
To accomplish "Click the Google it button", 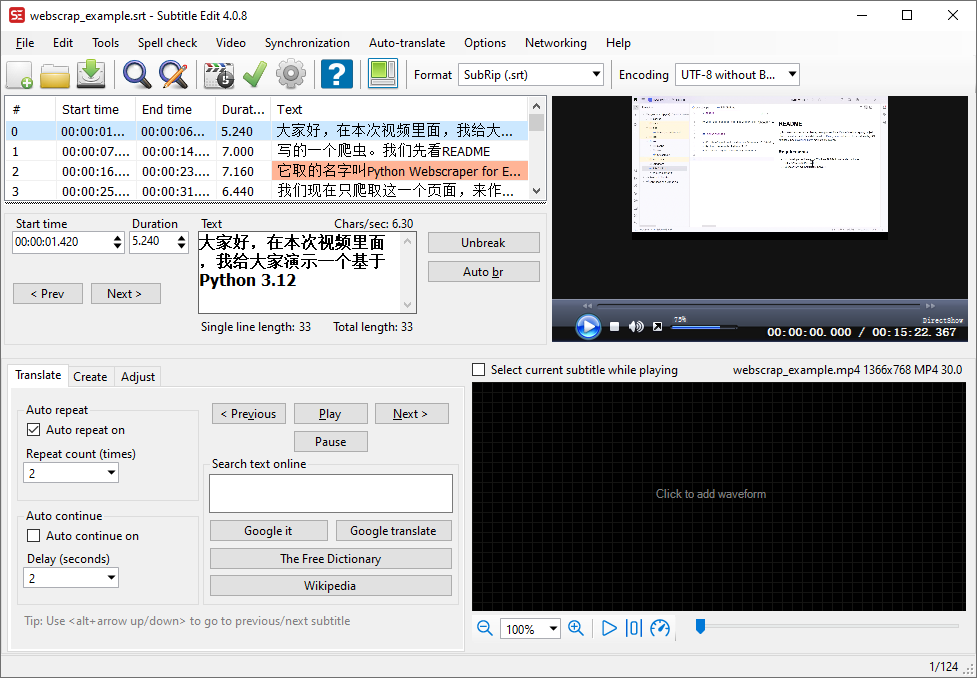I will point(269,531).
